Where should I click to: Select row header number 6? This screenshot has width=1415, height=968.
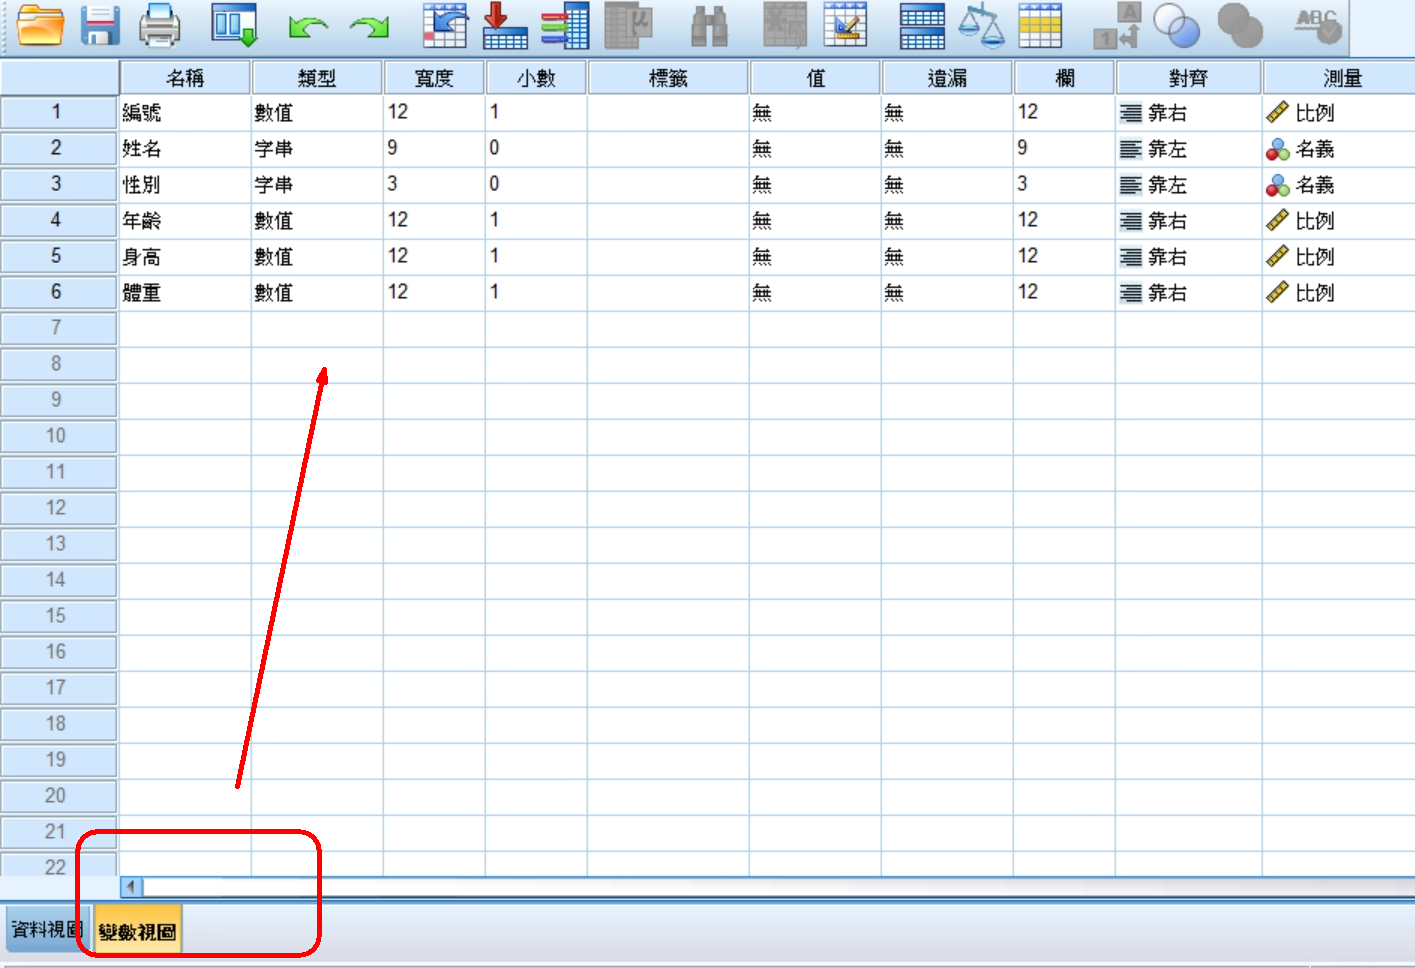point(57,292)
